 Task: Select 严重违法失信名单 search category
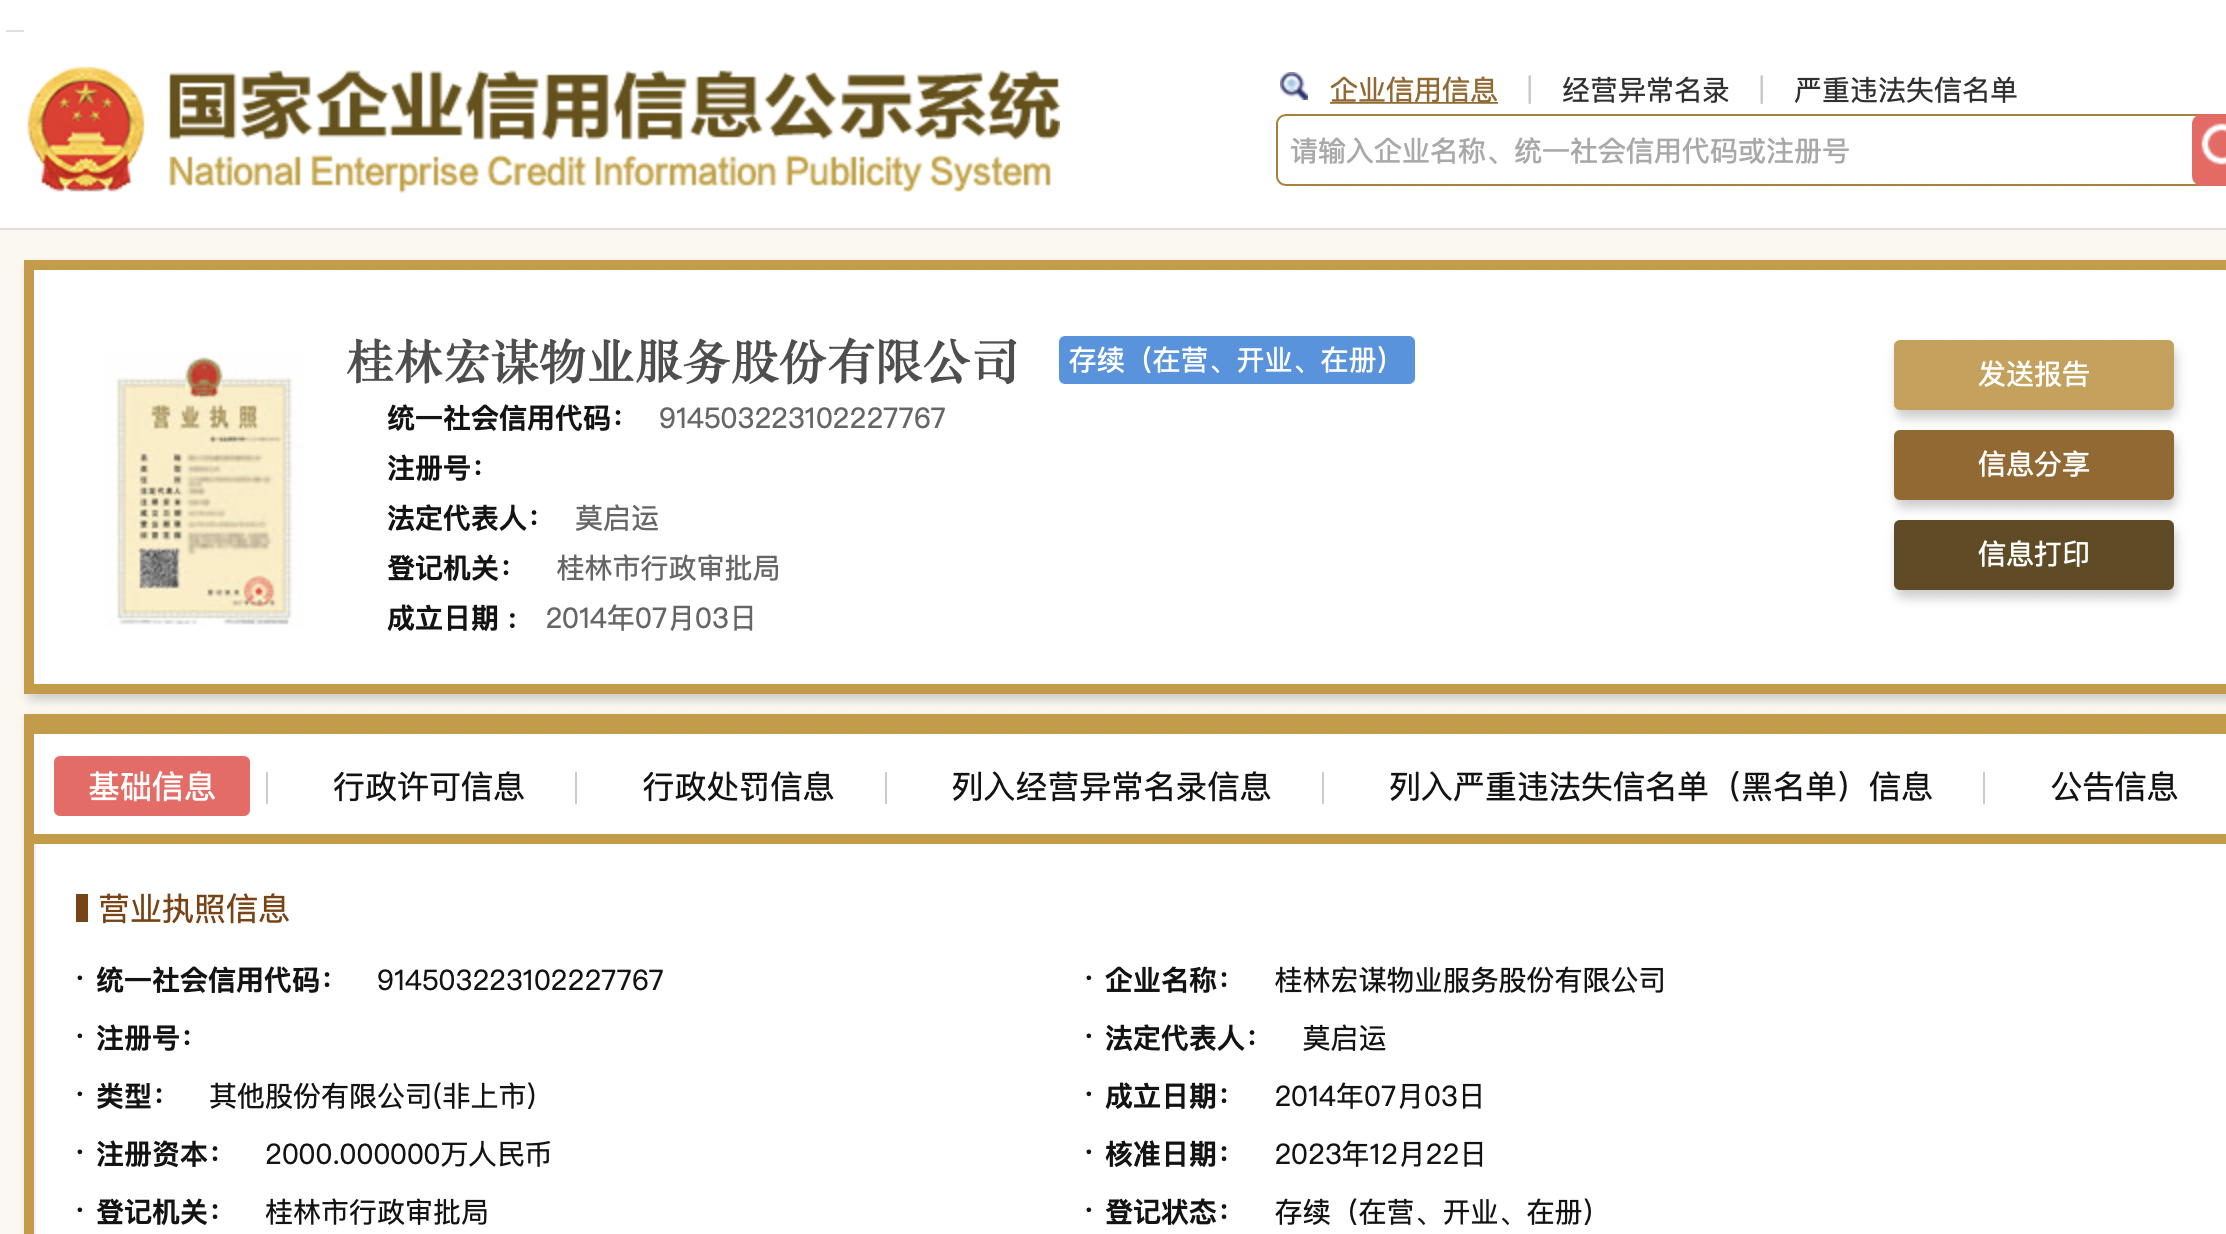1905,90
